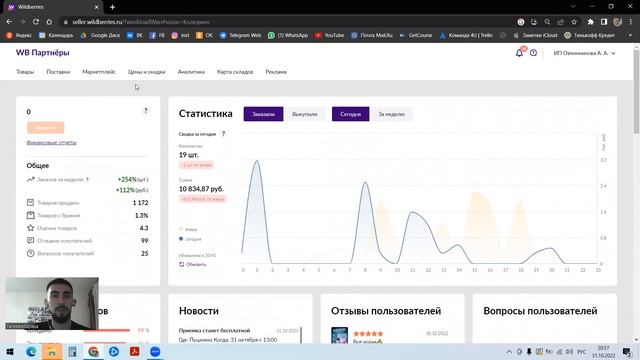Open the Chrome taskbar icon
Screen dimensions: 640x360
point(93,352)
